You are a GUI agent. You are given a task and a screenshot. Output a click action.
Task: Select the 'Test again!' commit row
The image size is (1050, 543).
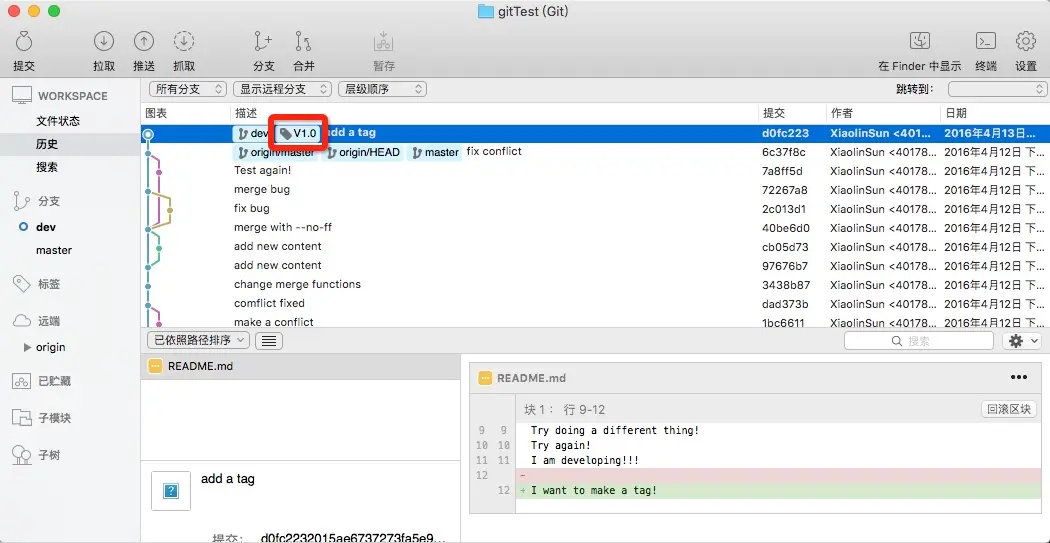click(595, 171)
